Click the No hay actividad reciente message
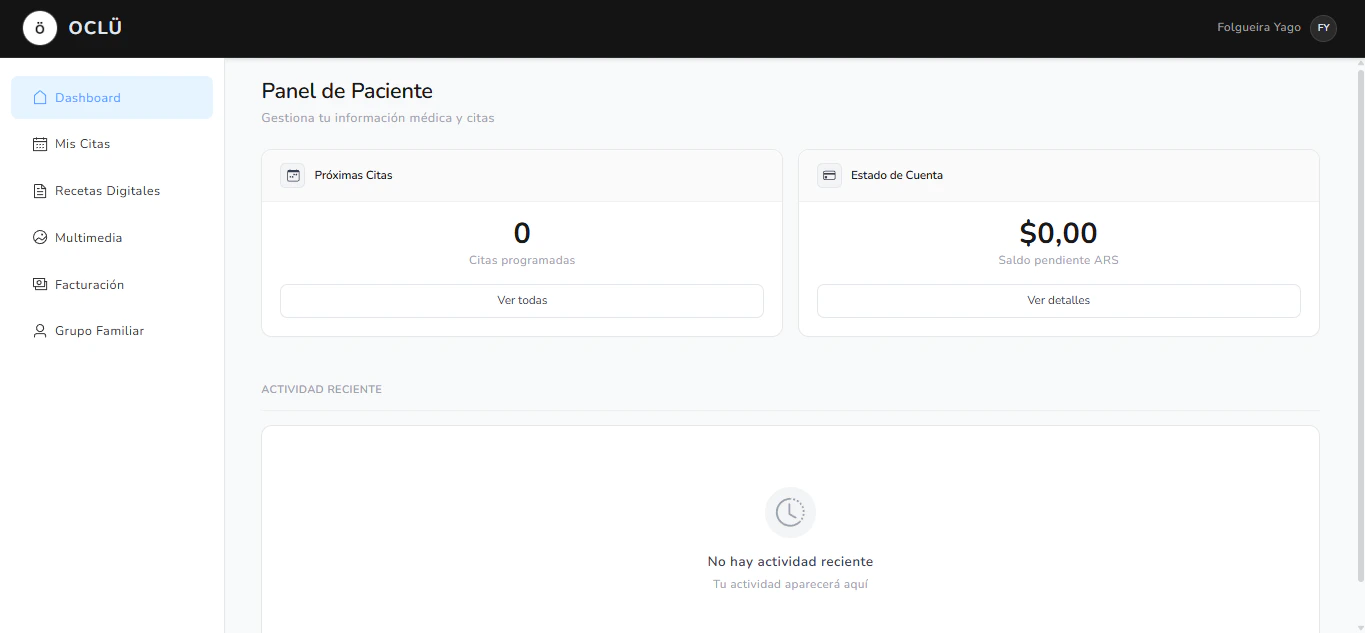1365x633 pixels. pos(790,562)
